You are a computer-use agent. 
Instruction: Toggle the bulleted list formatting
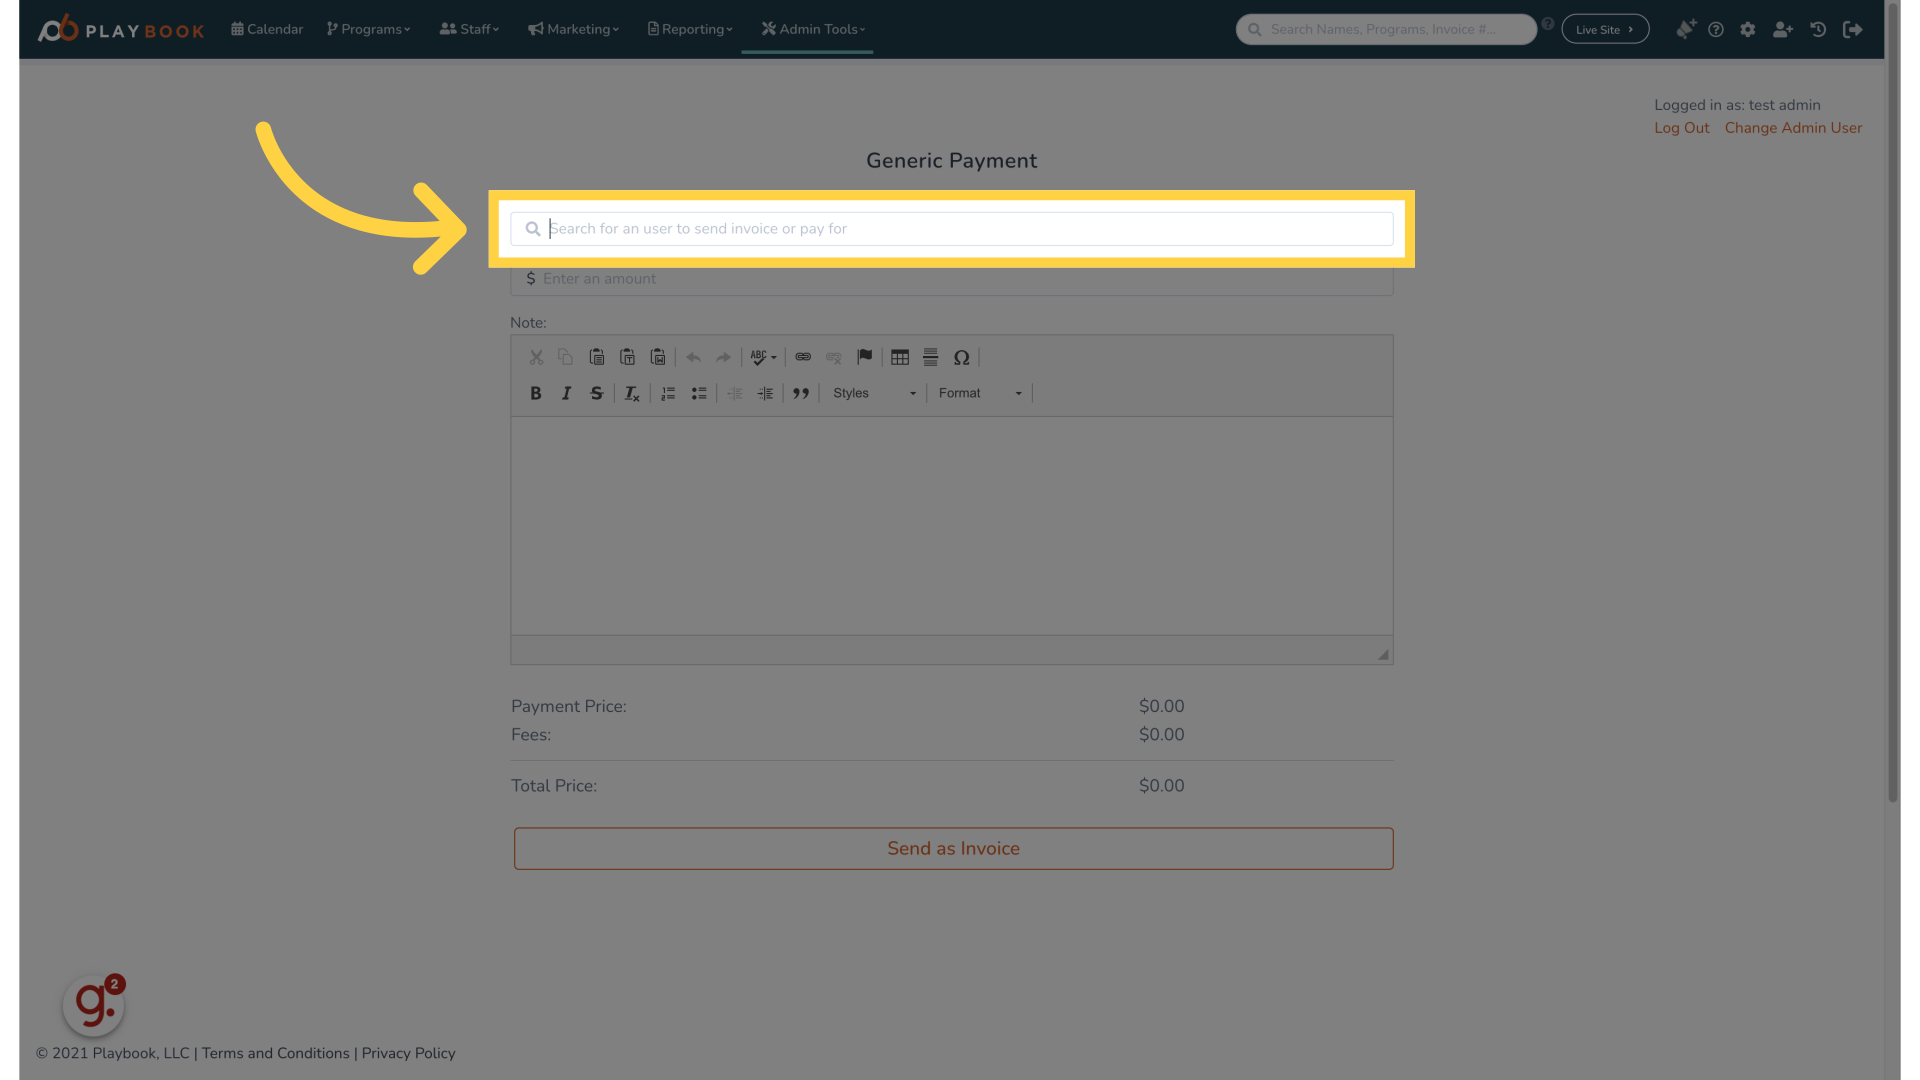(x=699, y=393)
